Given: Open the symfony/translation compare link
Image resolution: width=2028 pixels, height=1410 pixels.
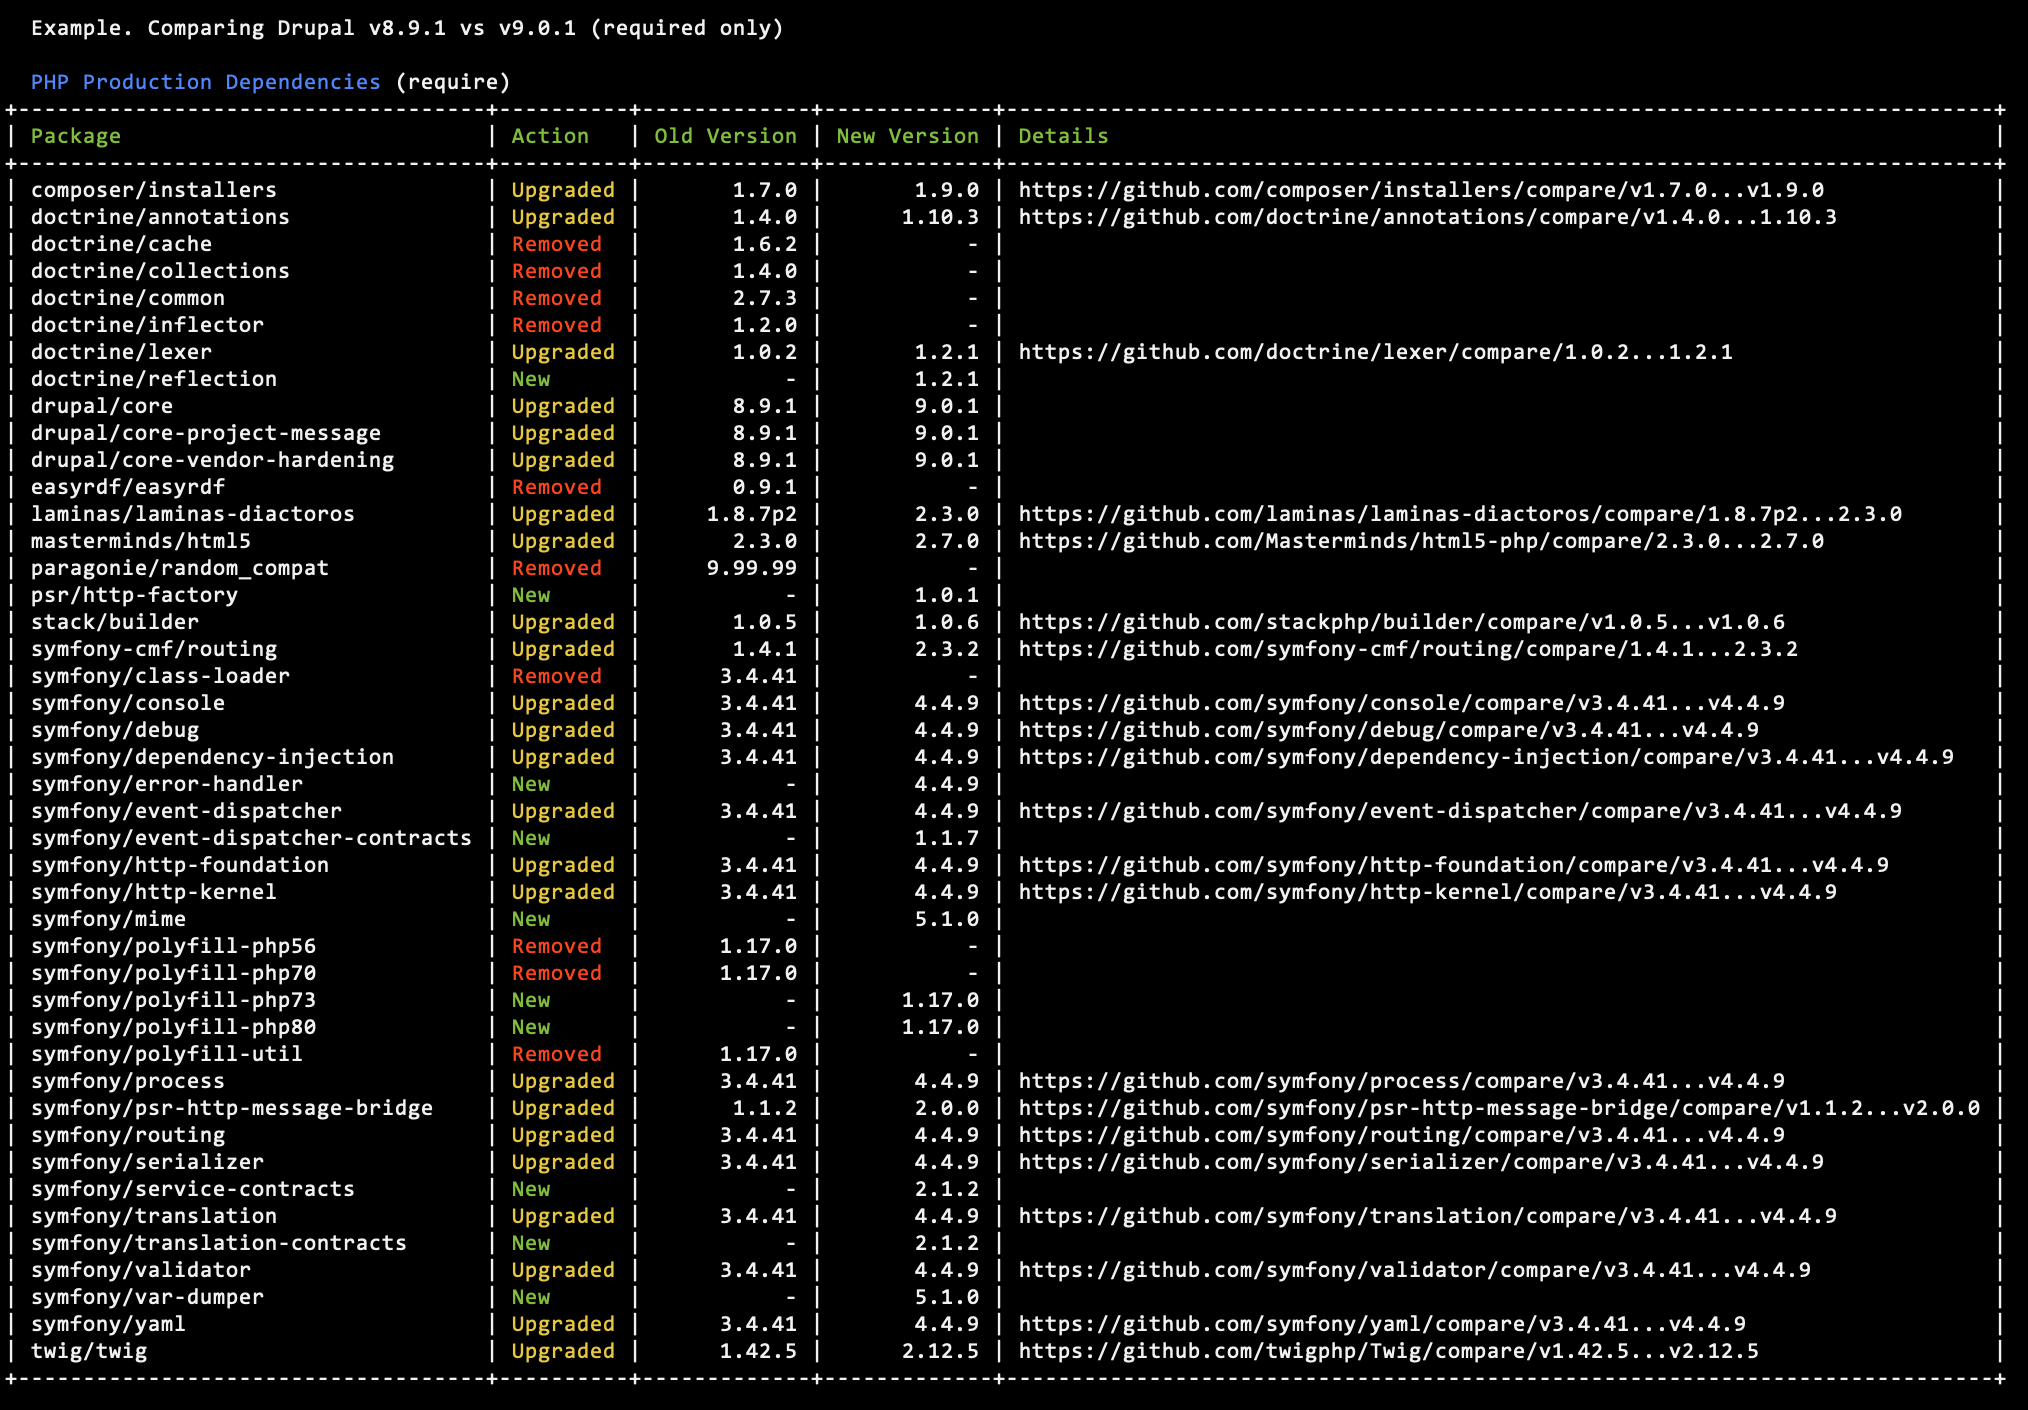Looking at the screenshot, I should coord(1427,1216).
